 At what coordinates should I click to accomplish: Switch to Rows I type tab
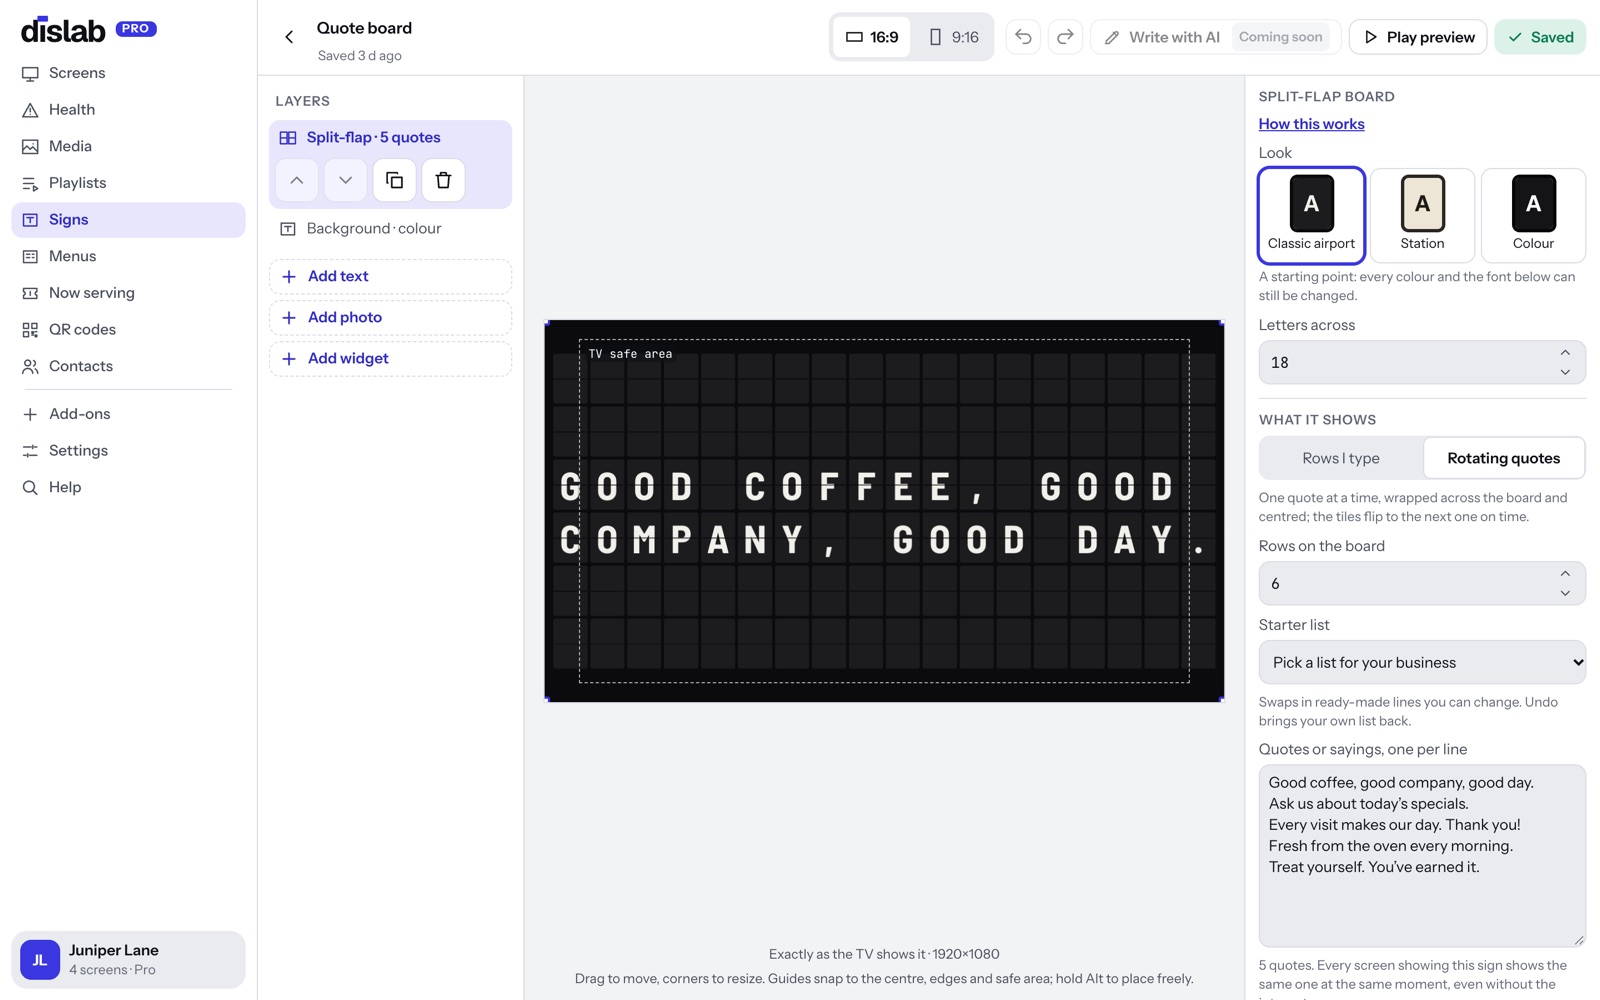1341,458
